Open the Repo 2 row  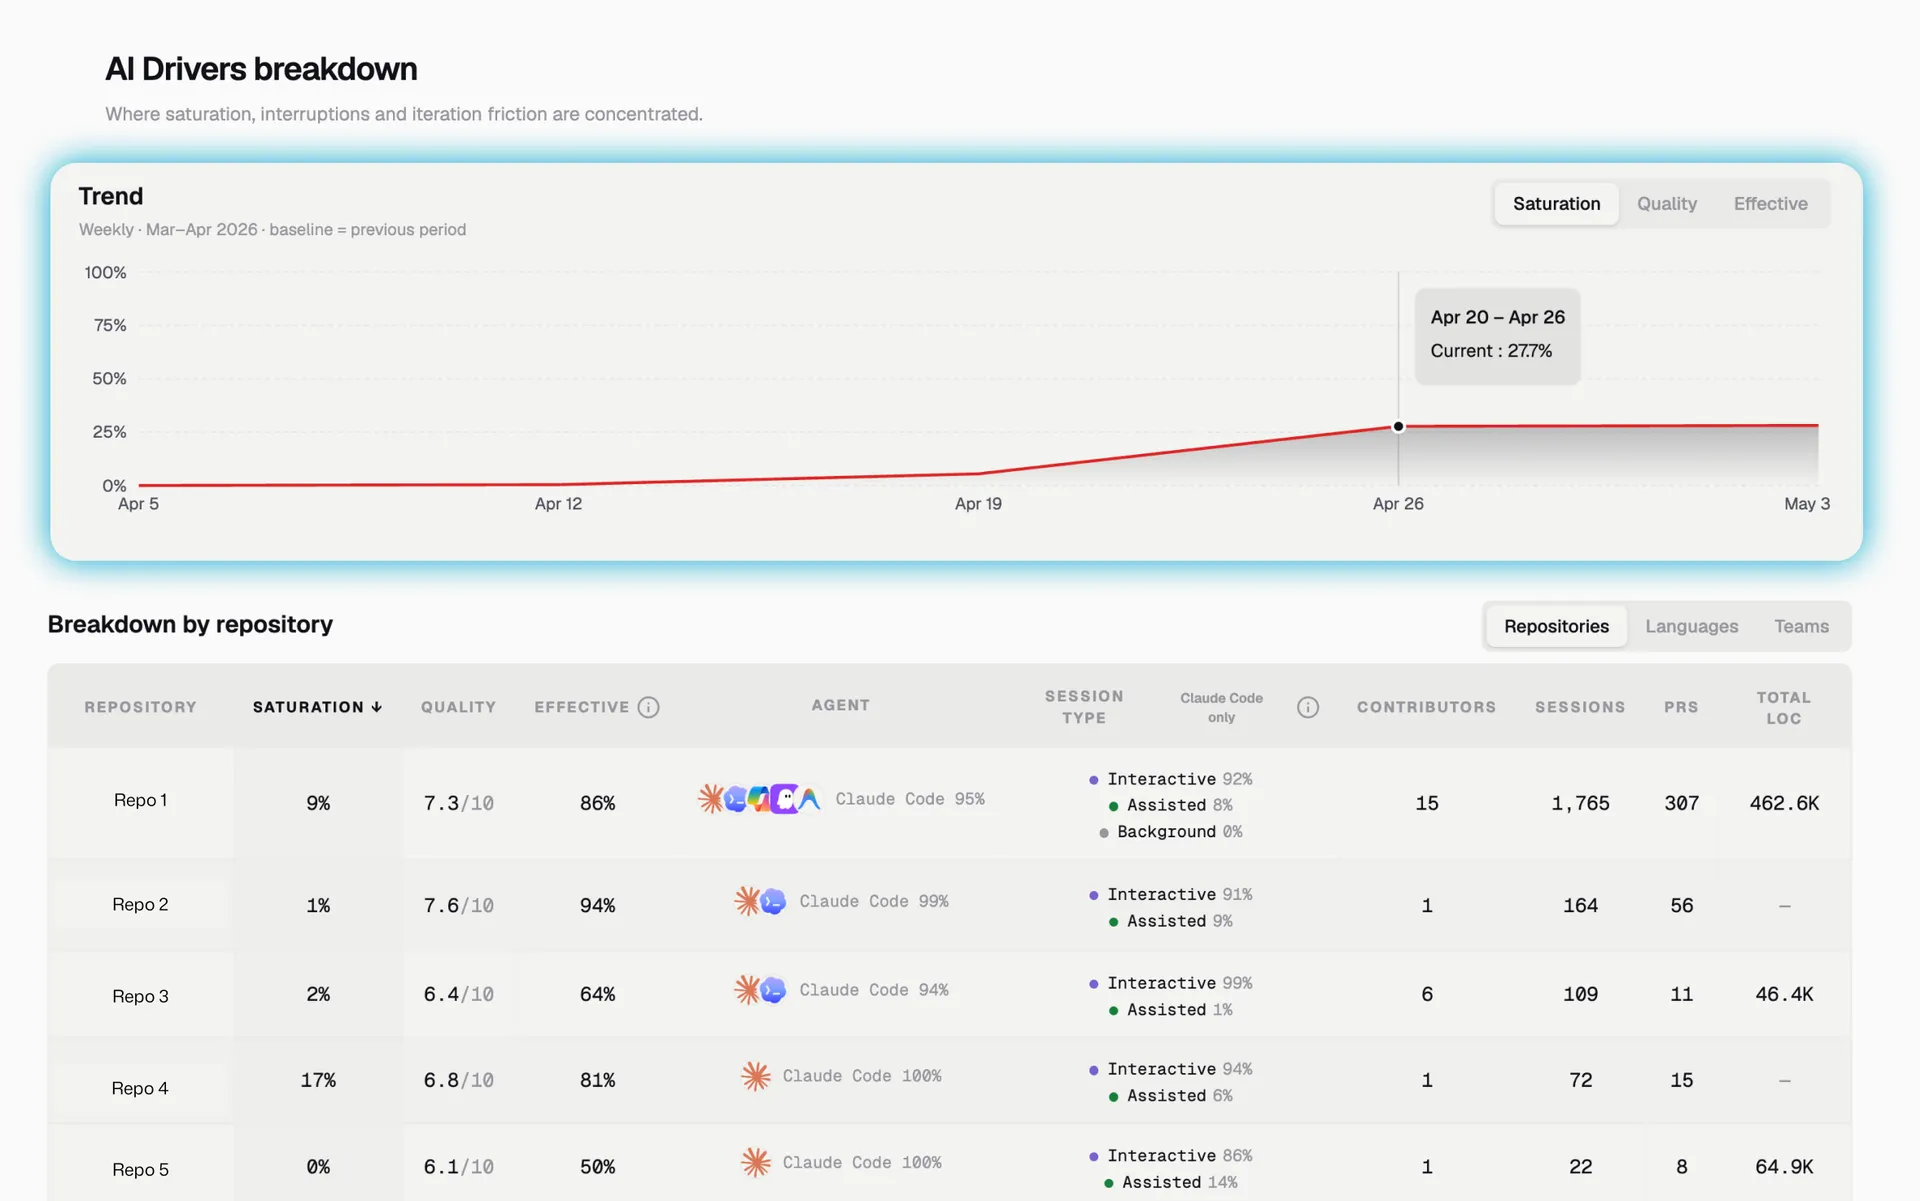coord(949,905)
